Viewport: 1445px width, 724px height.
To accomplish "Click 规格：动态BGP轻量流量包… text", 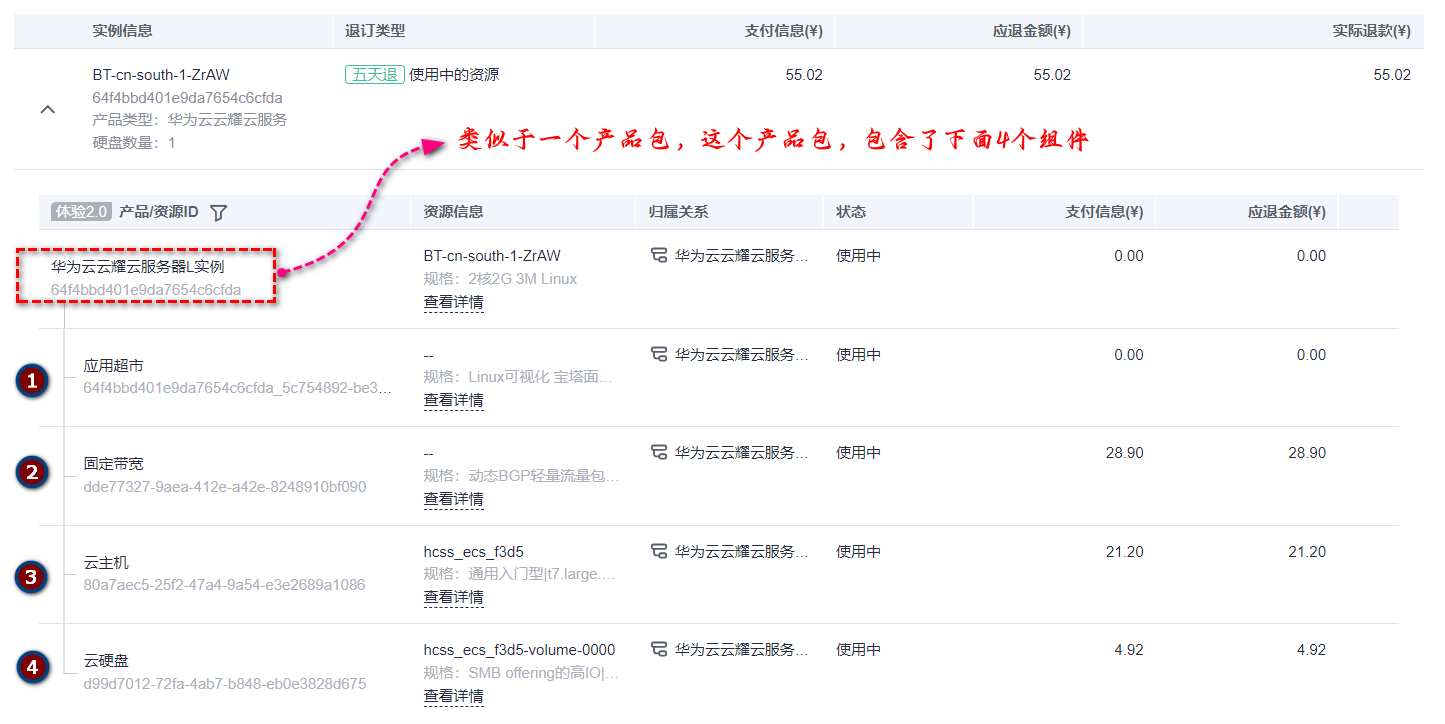I will [522, 476].
